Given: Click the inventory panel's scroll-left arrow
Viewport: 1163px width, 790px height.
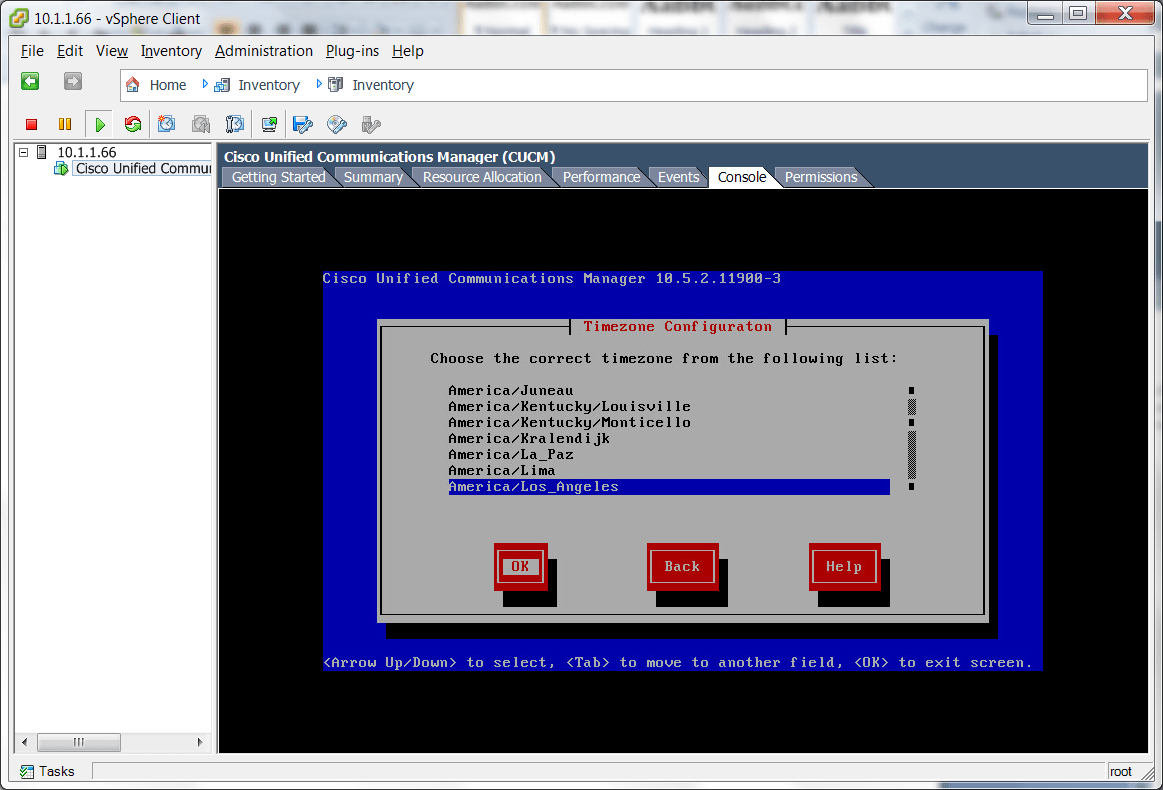Looking at the screenshot, I should 24,742.
